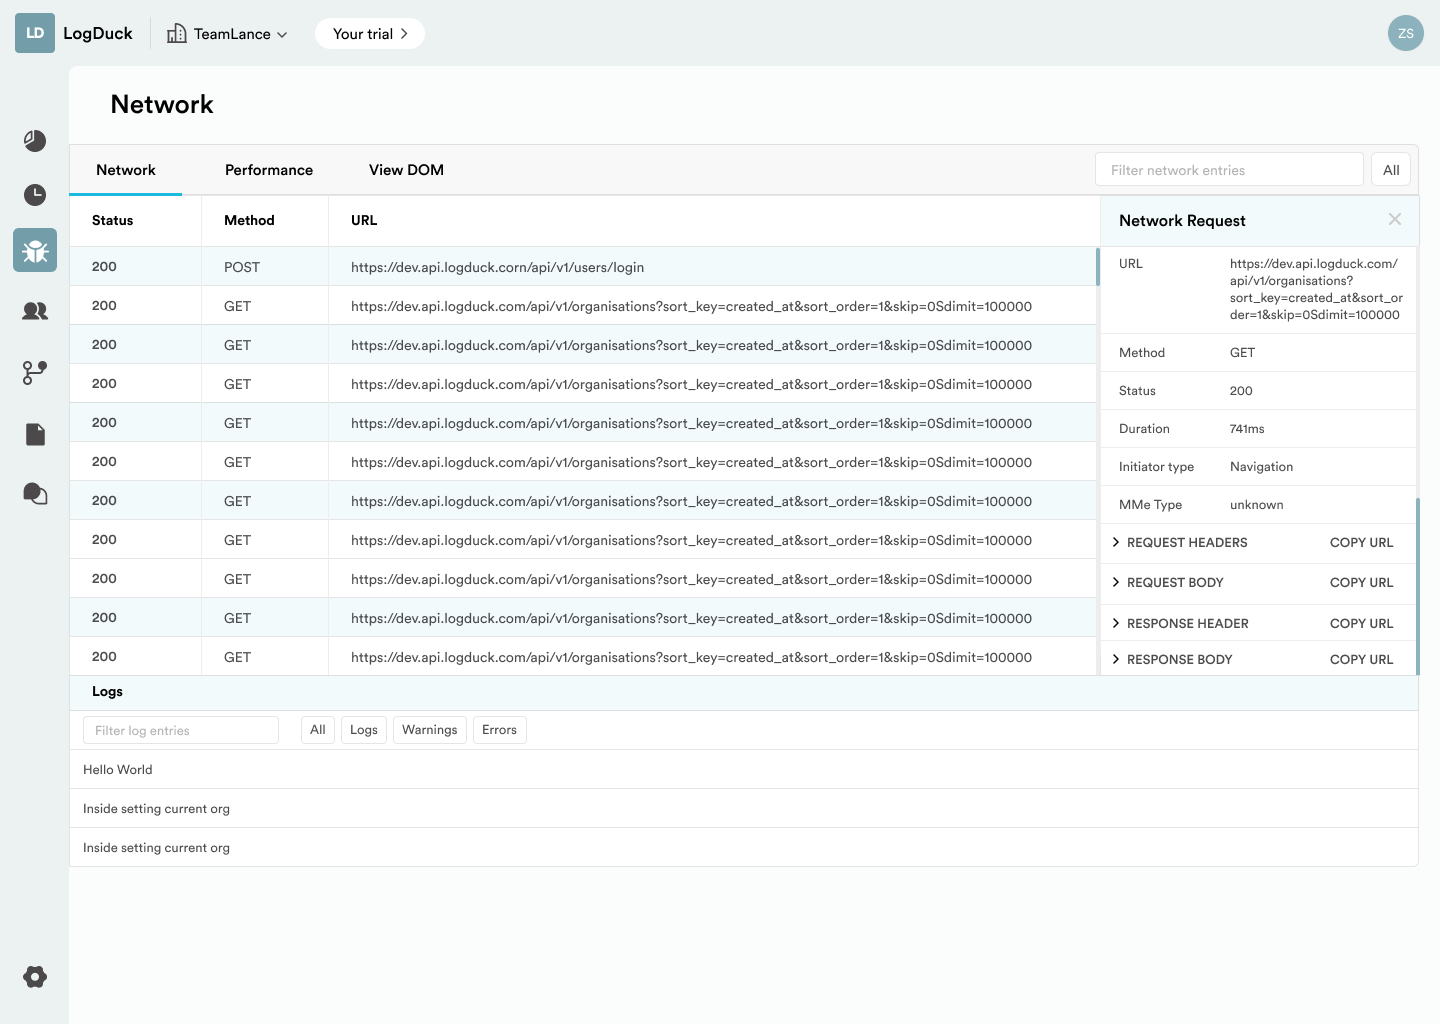1440x1024 pixels.
Task: Select the bug icon in sidebar
Action: (x=35, y=250)
